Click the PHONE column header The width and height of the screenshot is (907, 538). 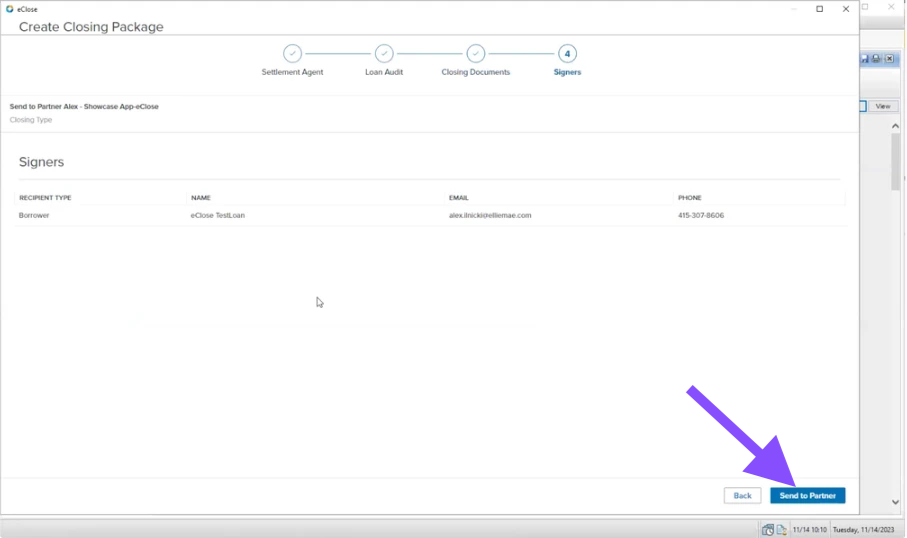tap(690, 197)
